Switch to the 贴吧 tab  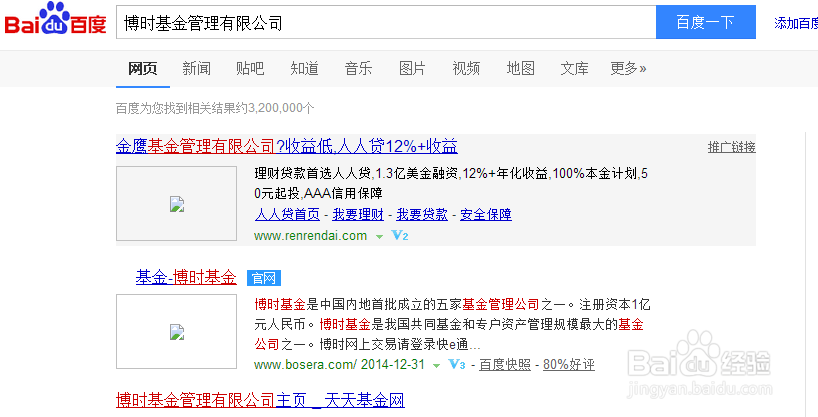(x=250, y=68)
